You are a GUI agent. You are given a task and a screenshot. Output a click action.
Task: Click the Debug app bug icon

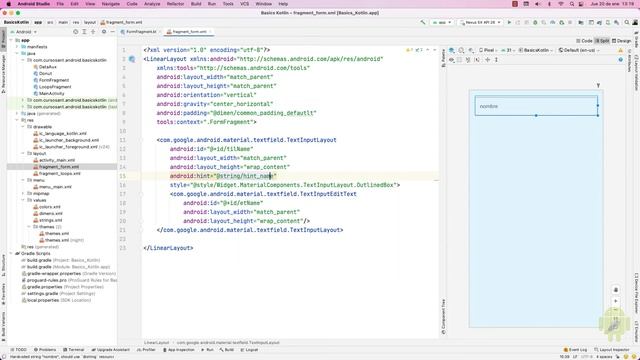point(535,22)
